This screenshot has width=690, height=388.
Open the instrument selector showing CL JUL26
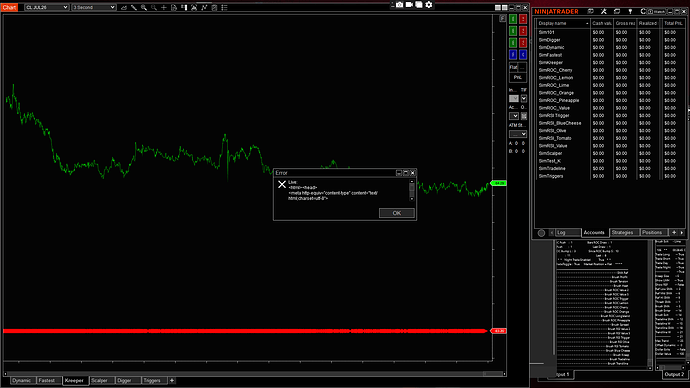click(47, 7)
